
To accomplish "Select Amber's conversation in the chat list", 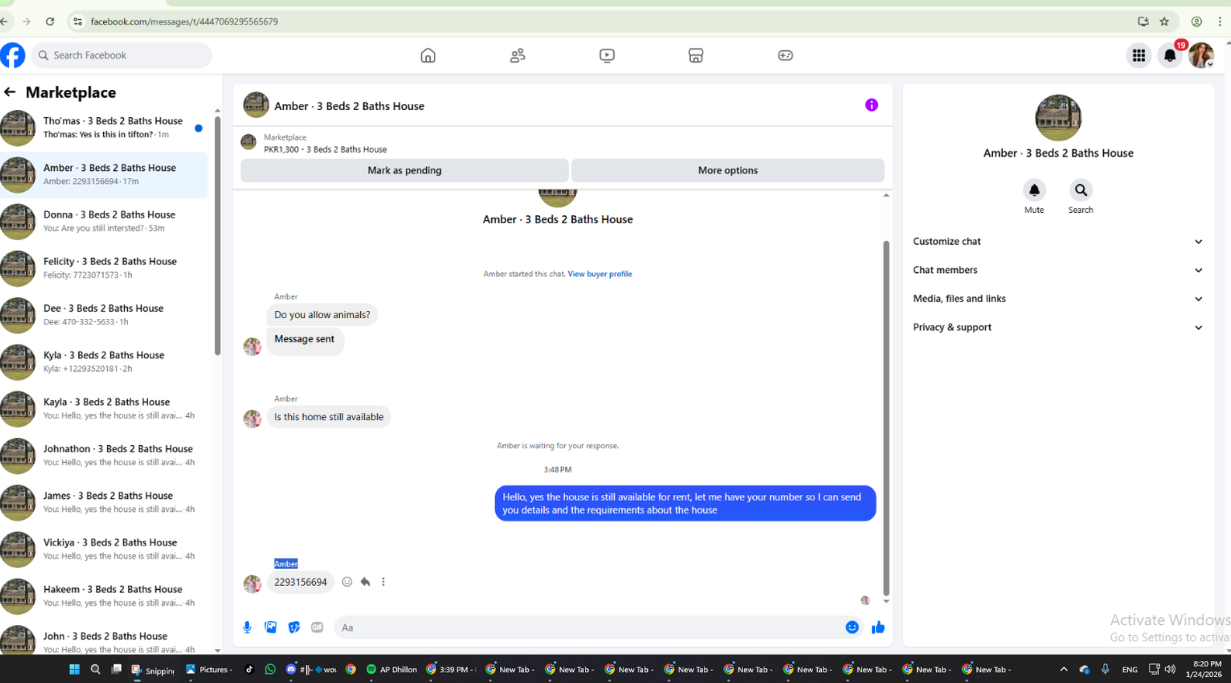I will click(x=104, y=175).
